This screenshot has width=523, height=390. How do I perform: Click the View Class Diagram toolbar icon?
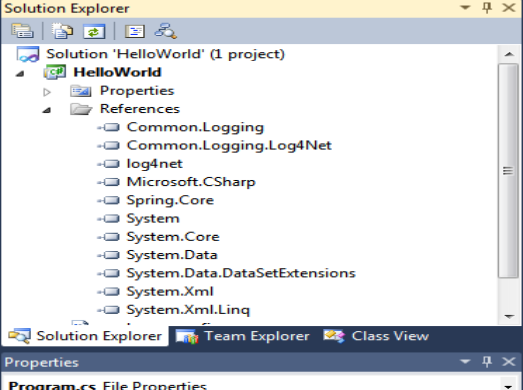click(165, 31)
